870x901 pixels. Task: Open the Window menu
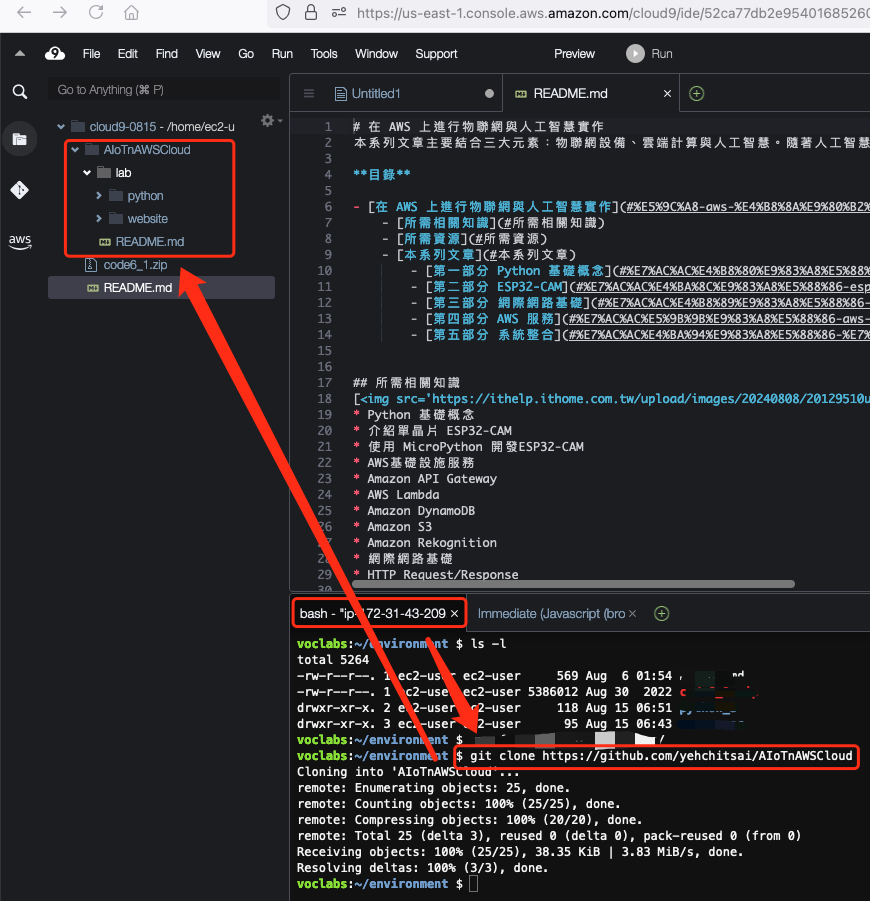coord(376,53)
